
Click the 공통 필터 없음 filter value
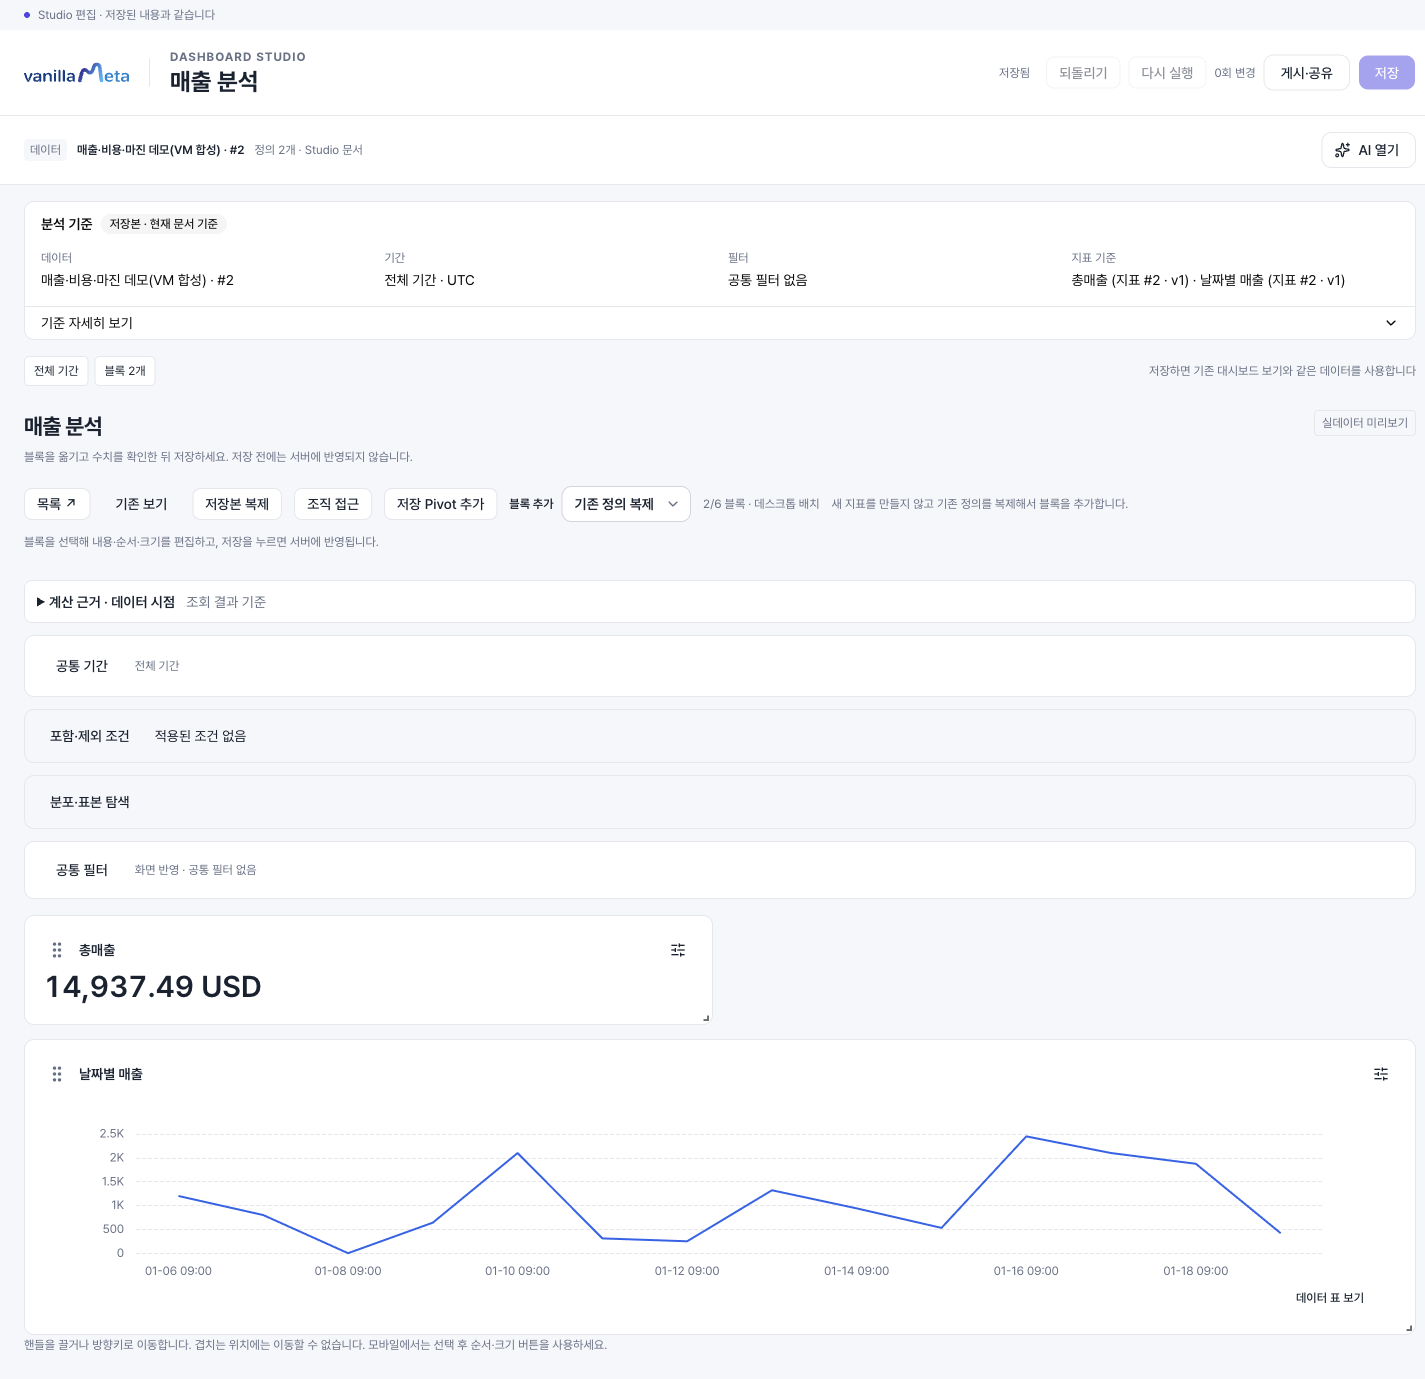pos(768,280)
